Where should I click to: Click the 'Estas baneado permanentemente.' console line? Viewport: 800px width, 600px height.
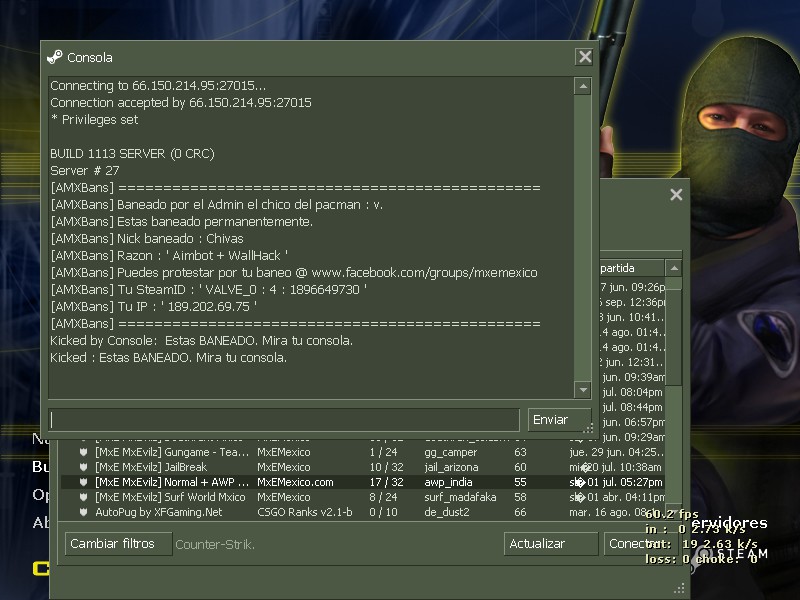point(182,221)
